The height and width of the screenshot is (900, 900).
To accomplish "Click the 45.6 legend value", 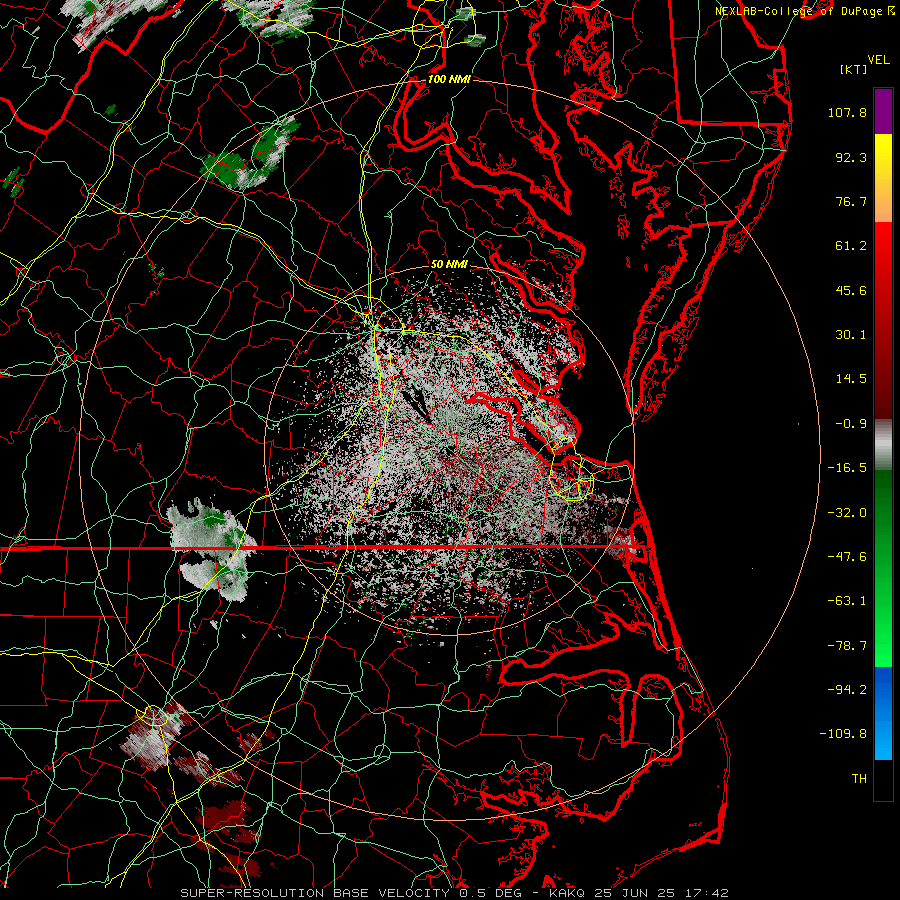I will (x=851, y=290).
